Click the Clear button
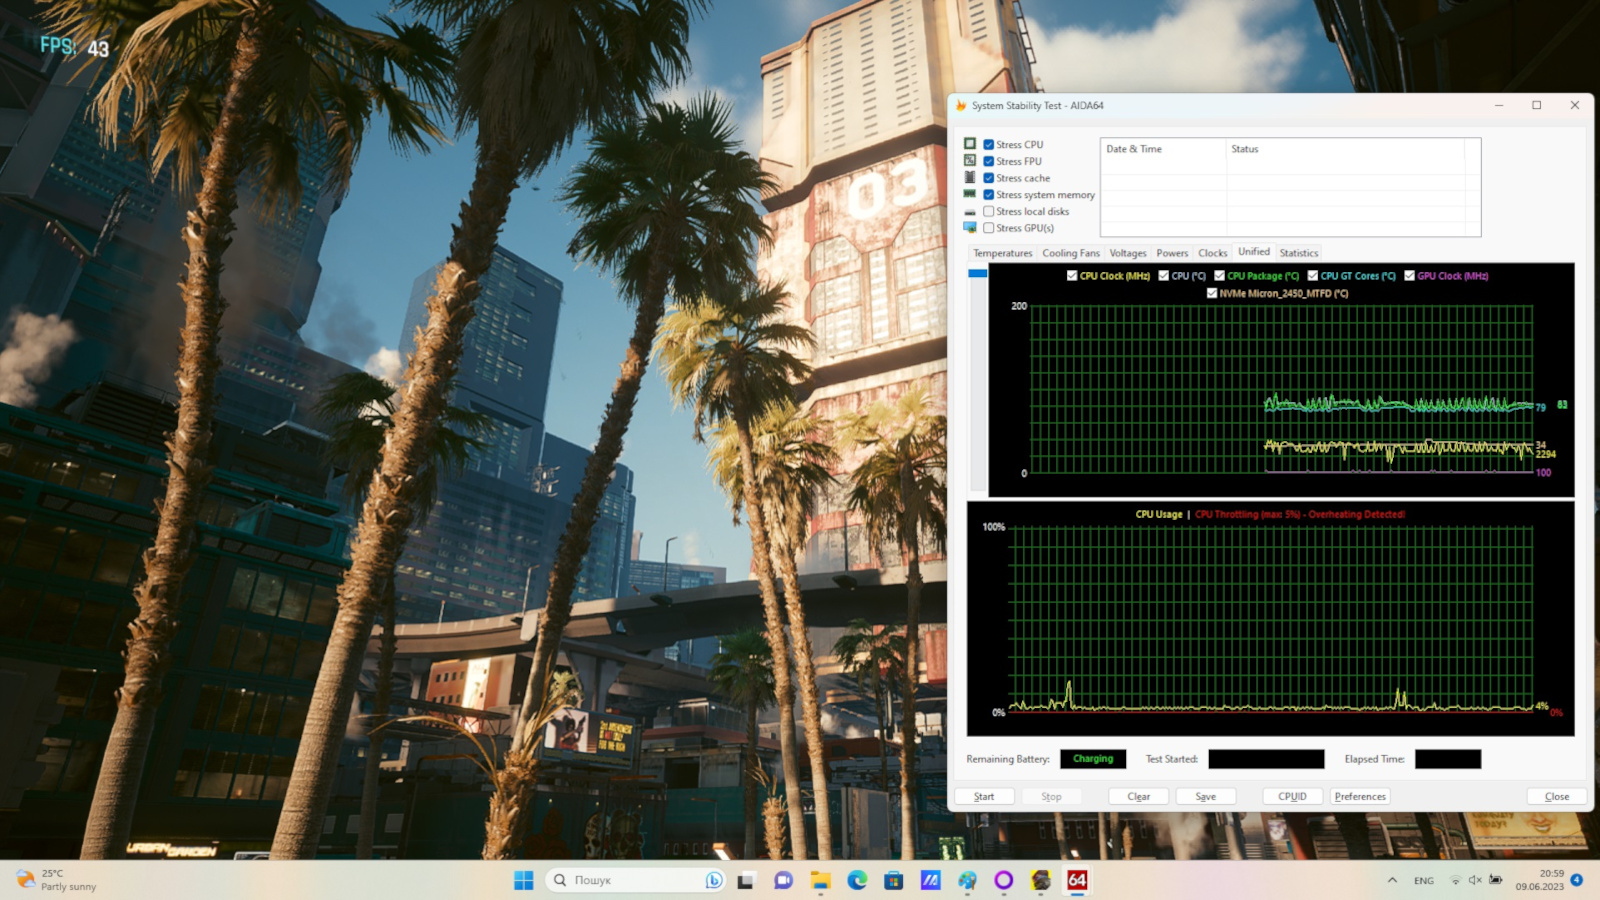 tap(1139, 797)
